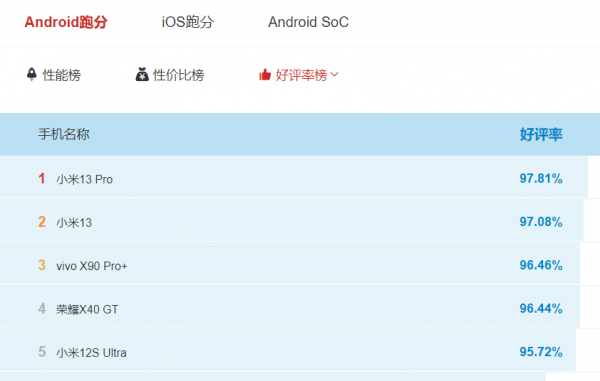Click the 96.44% rating value
This screenshot has width=600, height=381.
(541, 308)
